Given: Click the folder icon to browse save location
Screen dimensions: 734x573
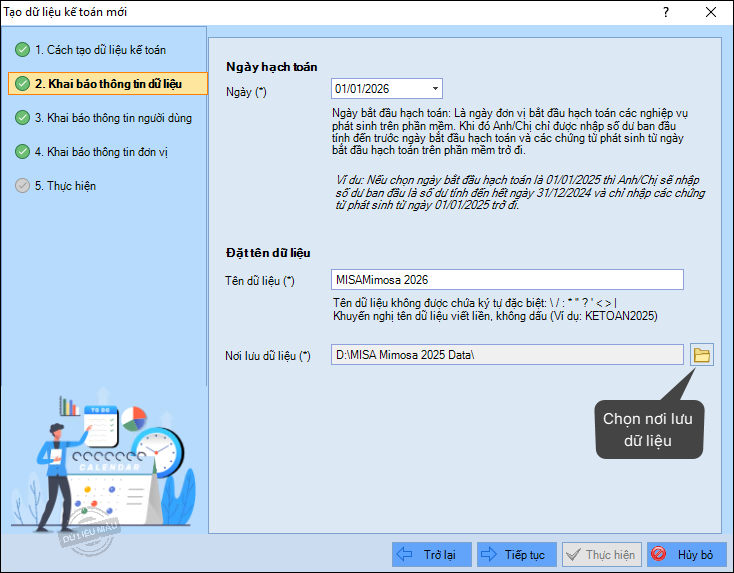Looking at the screenshot, I should 702,355.
